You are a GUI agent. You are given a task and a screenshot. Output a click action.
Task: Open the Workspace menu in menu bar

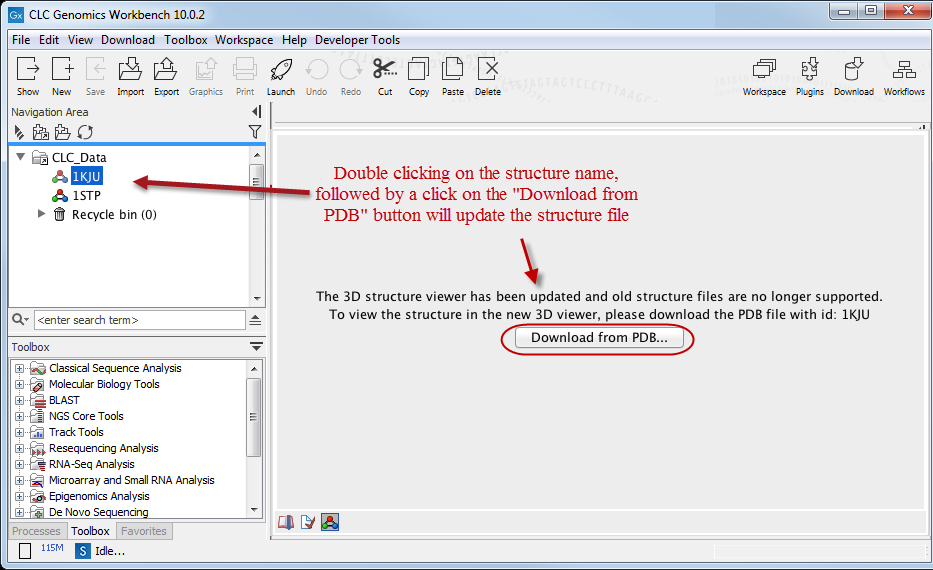click(244, 40)
